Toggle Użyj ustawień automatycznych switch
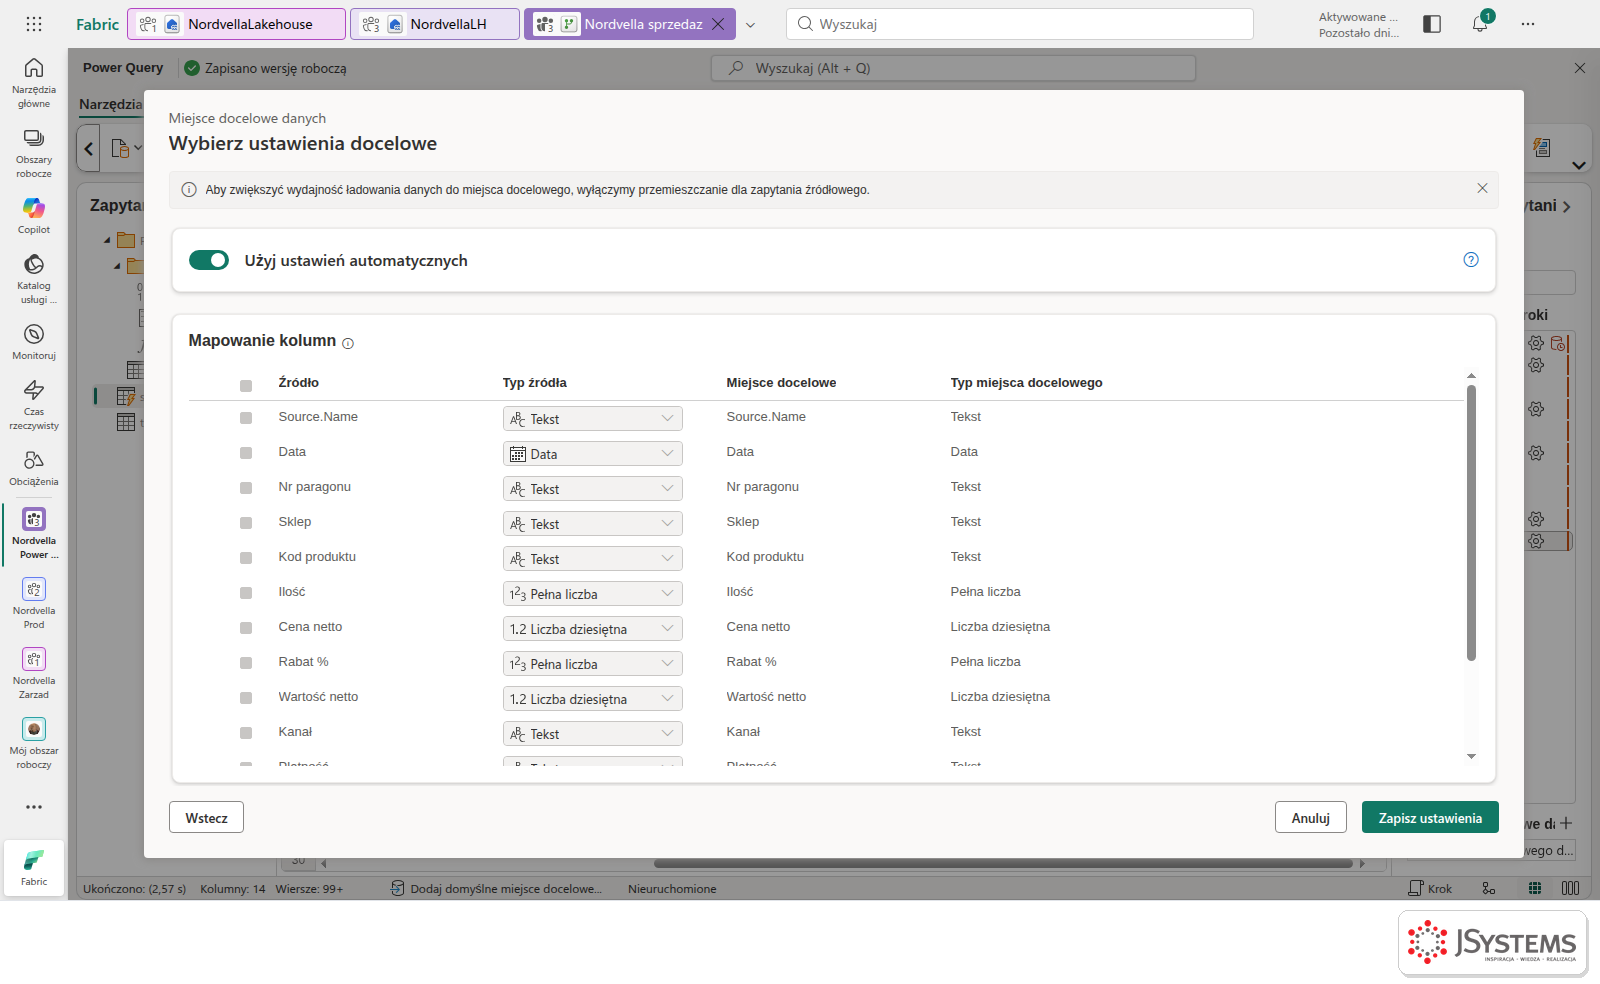This screenshot has width=1600, height=984. pos(209,260)
